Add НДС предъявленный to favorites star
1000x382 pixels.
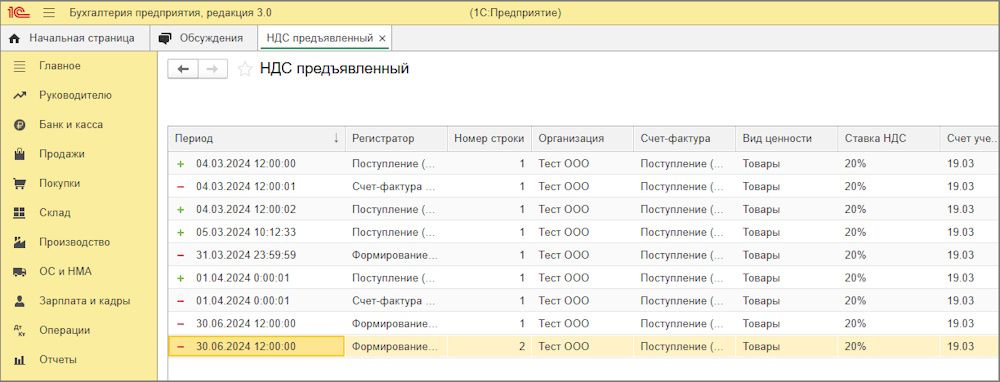point(245,70)
